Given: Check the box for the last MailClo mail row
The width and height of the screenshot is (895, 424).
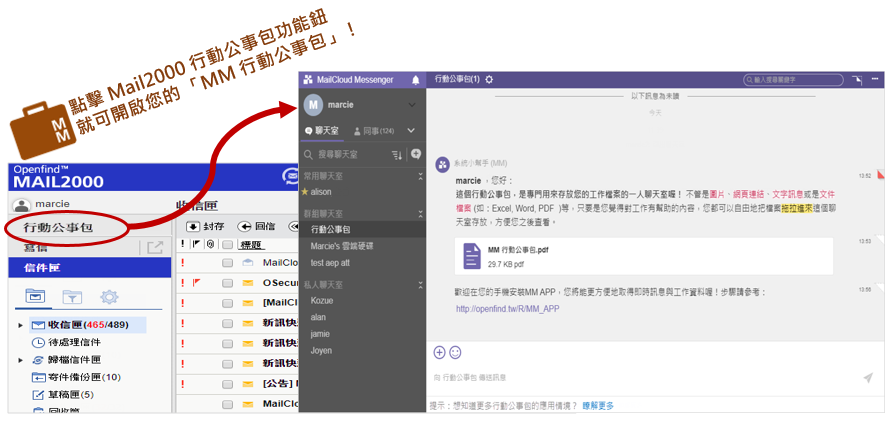Looking at the screenshot, I should tap(228, 404).
